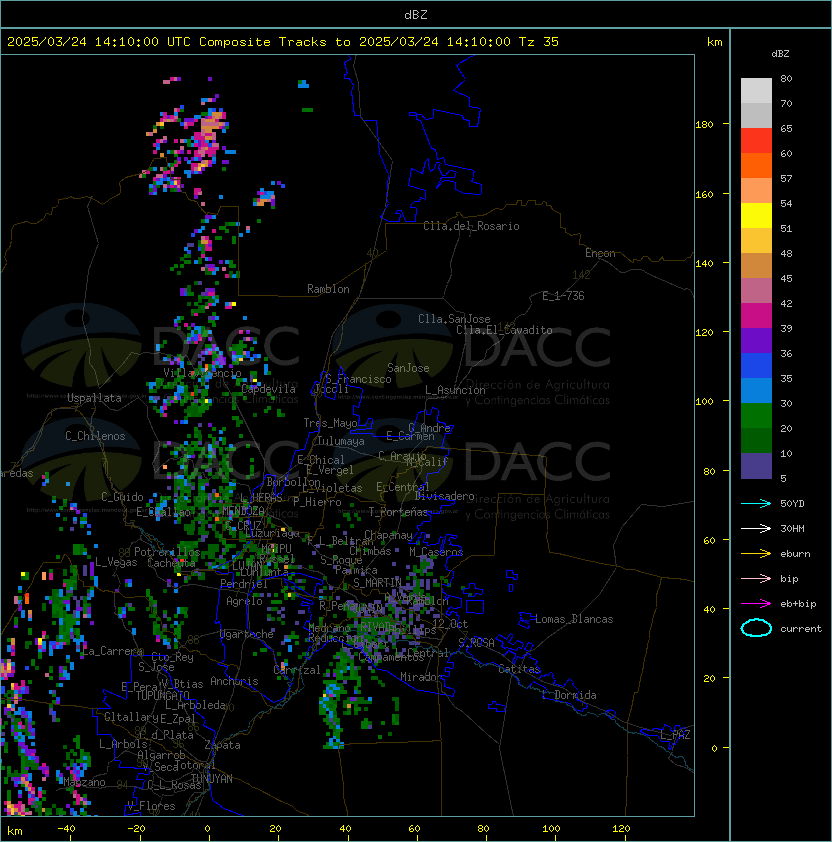The height and width of the screenshot is (842, 832).
Task: Click the Tulumaya map label
Action: click(x=341, y=441)
